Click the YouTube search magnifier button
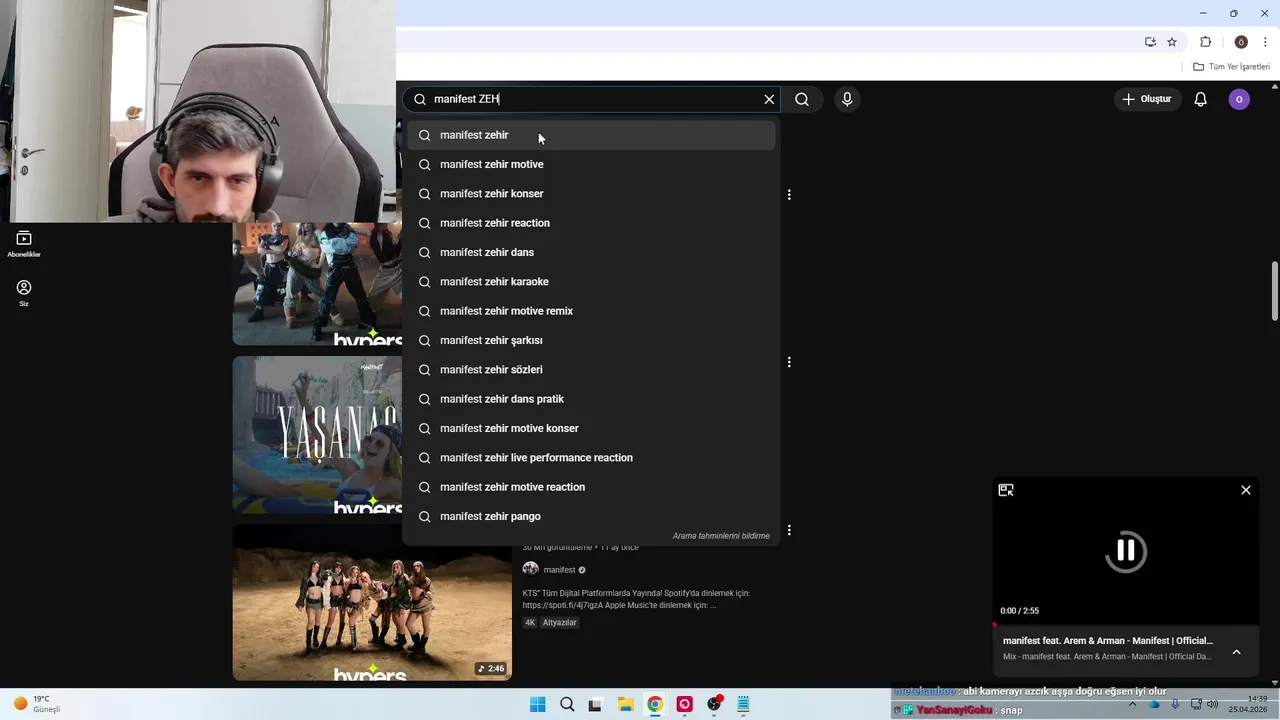The width and height of the screenshot is (1280, 720). 802,99
